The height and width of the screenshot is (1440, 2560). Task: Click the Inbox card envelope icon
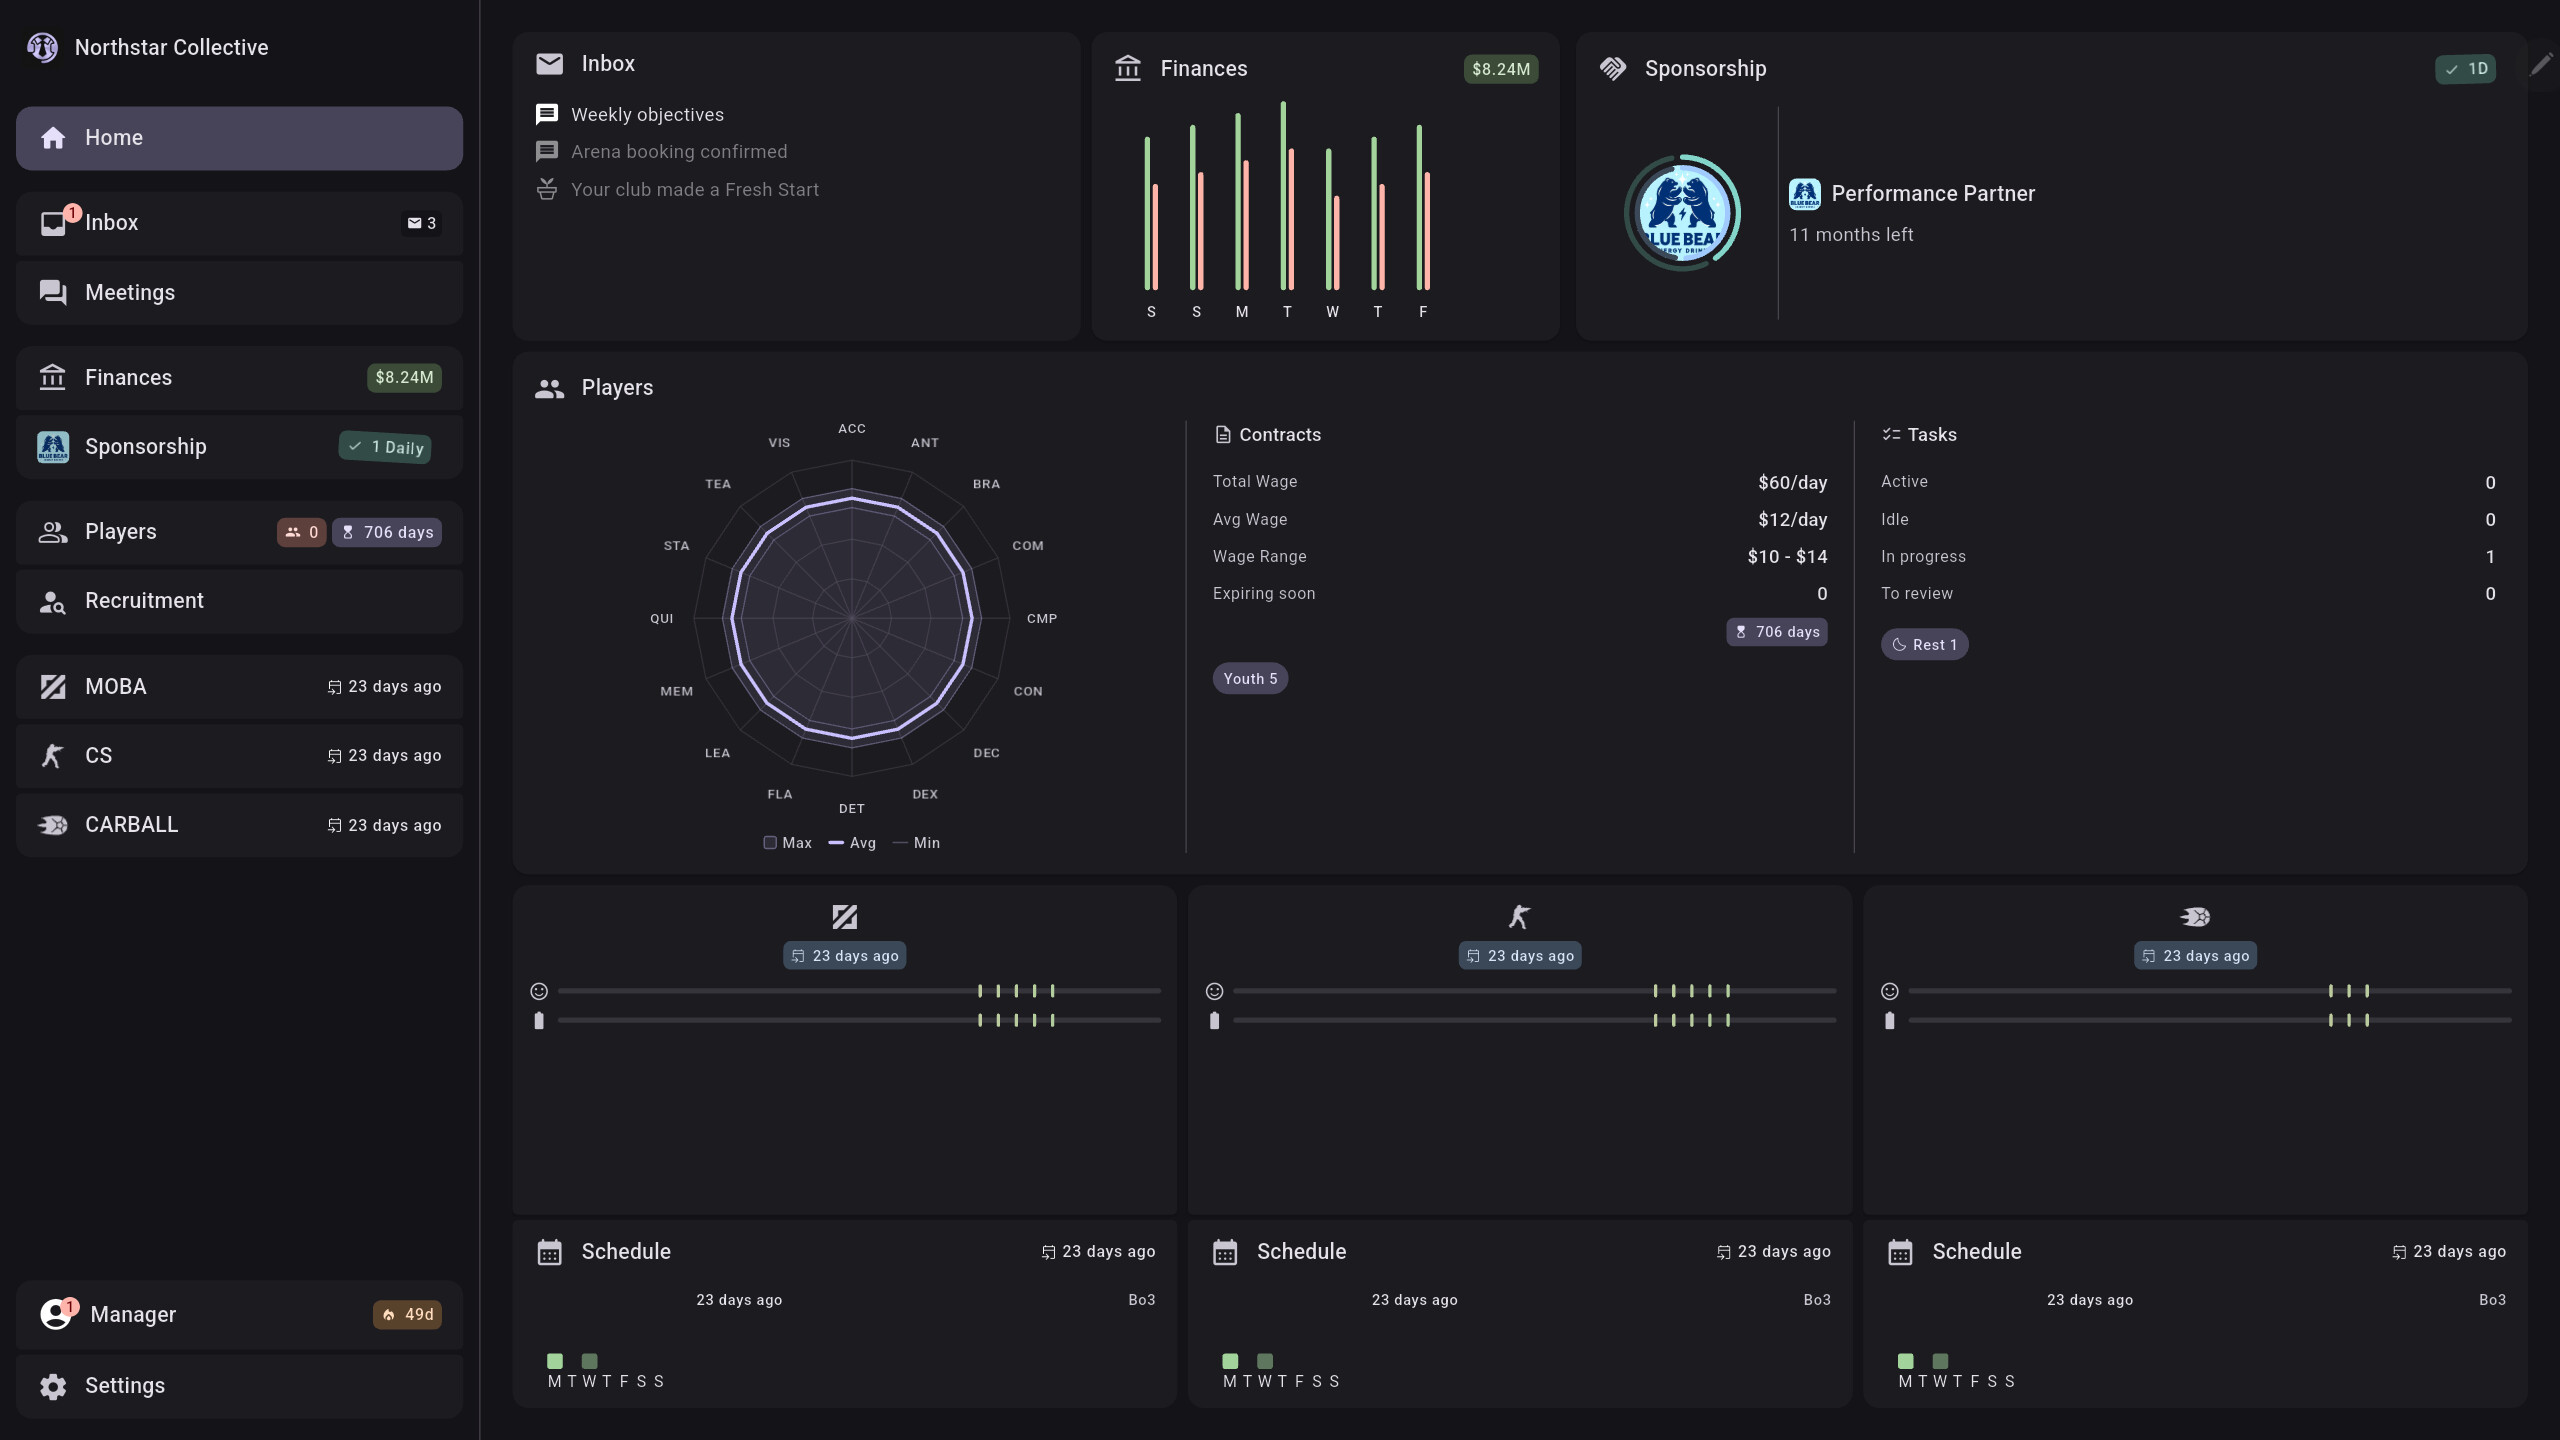point(549,64)
